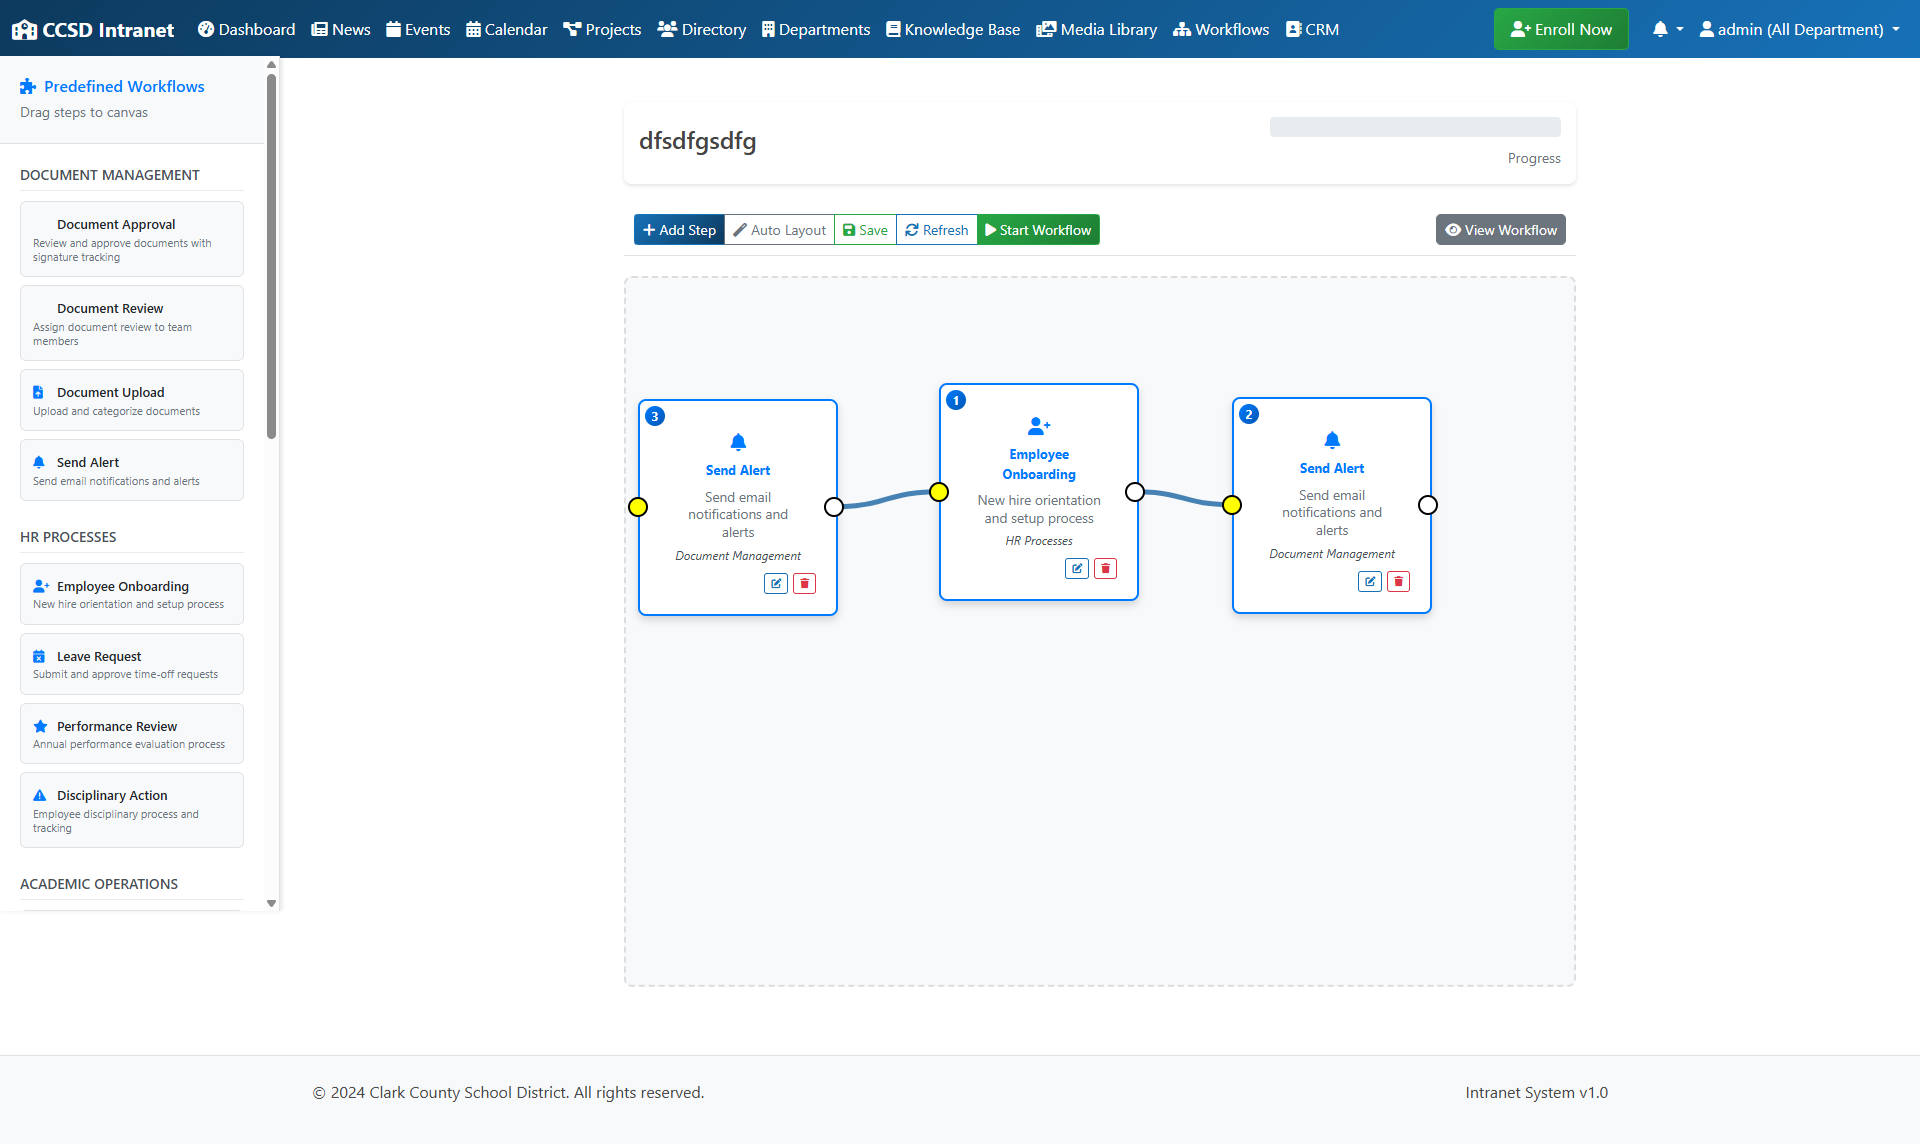Viewport: 1920px width, 1144px height.
Task: Delete the Send Alert step 2 node
Action: click(x=1398, y=582)
